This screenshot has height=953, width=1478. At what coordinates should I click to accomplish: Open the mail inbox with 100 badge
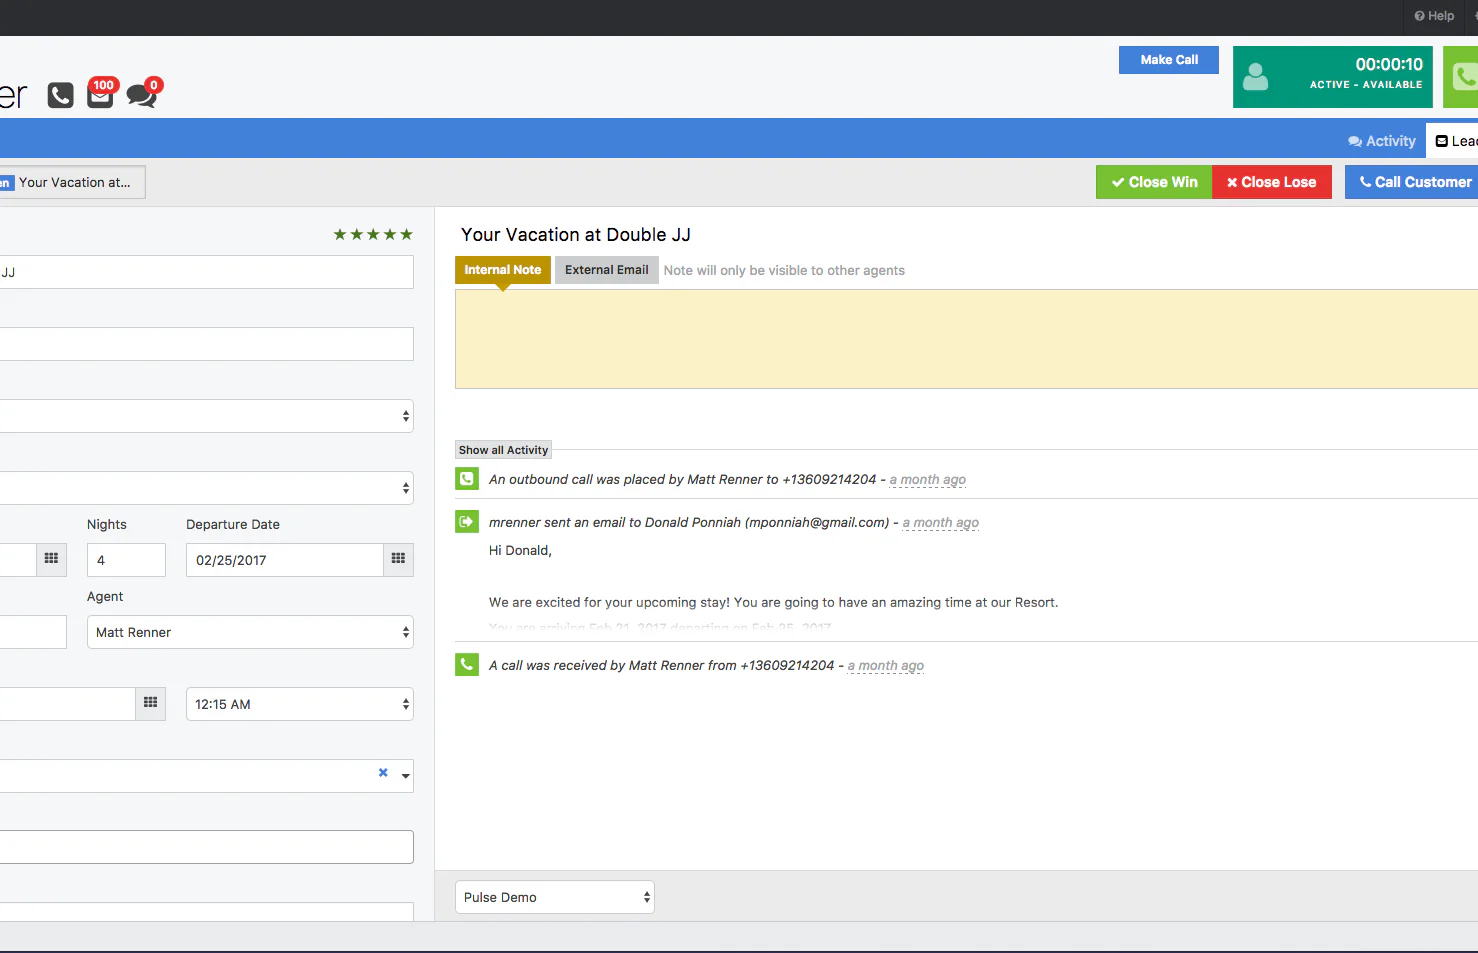click(x=101, y=93)
